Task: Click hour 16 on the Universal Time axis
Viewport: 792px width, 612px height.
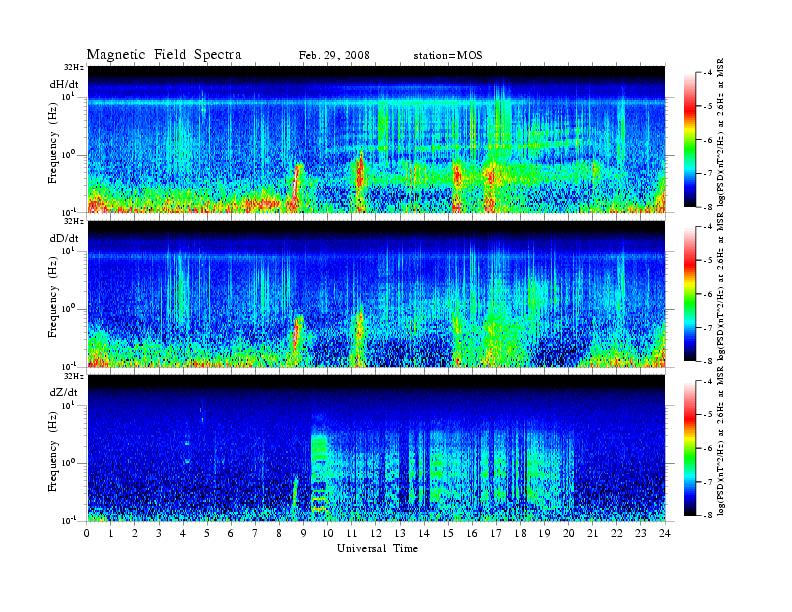Action: point(472,533)
